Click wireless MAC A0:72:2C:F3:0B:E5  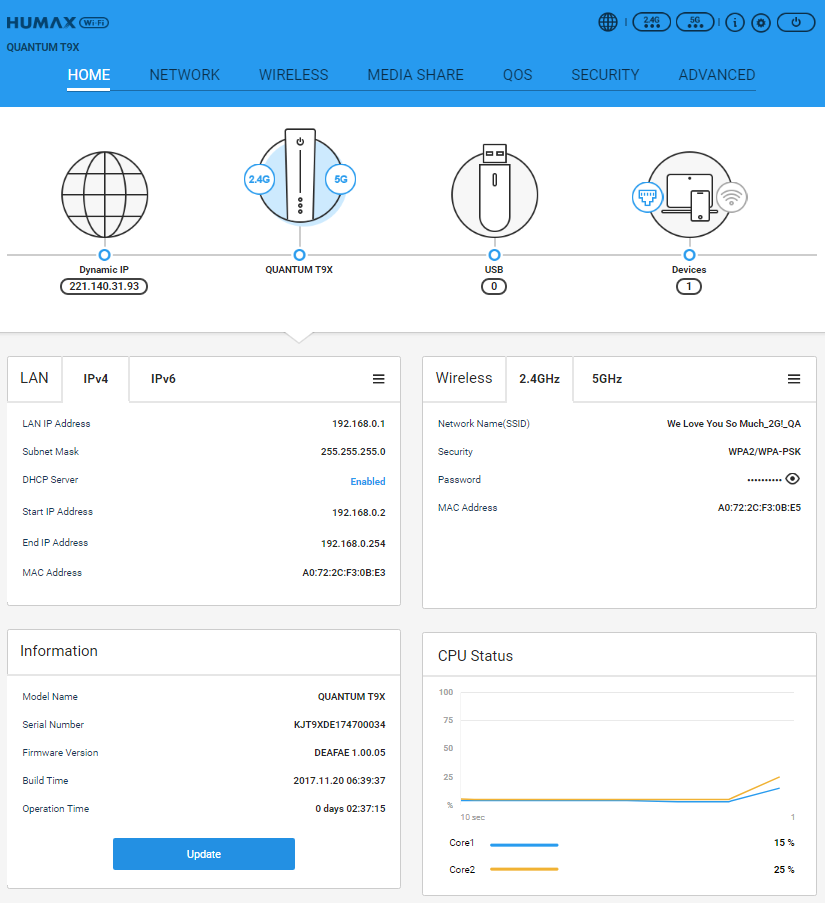[x=759, y=508]
